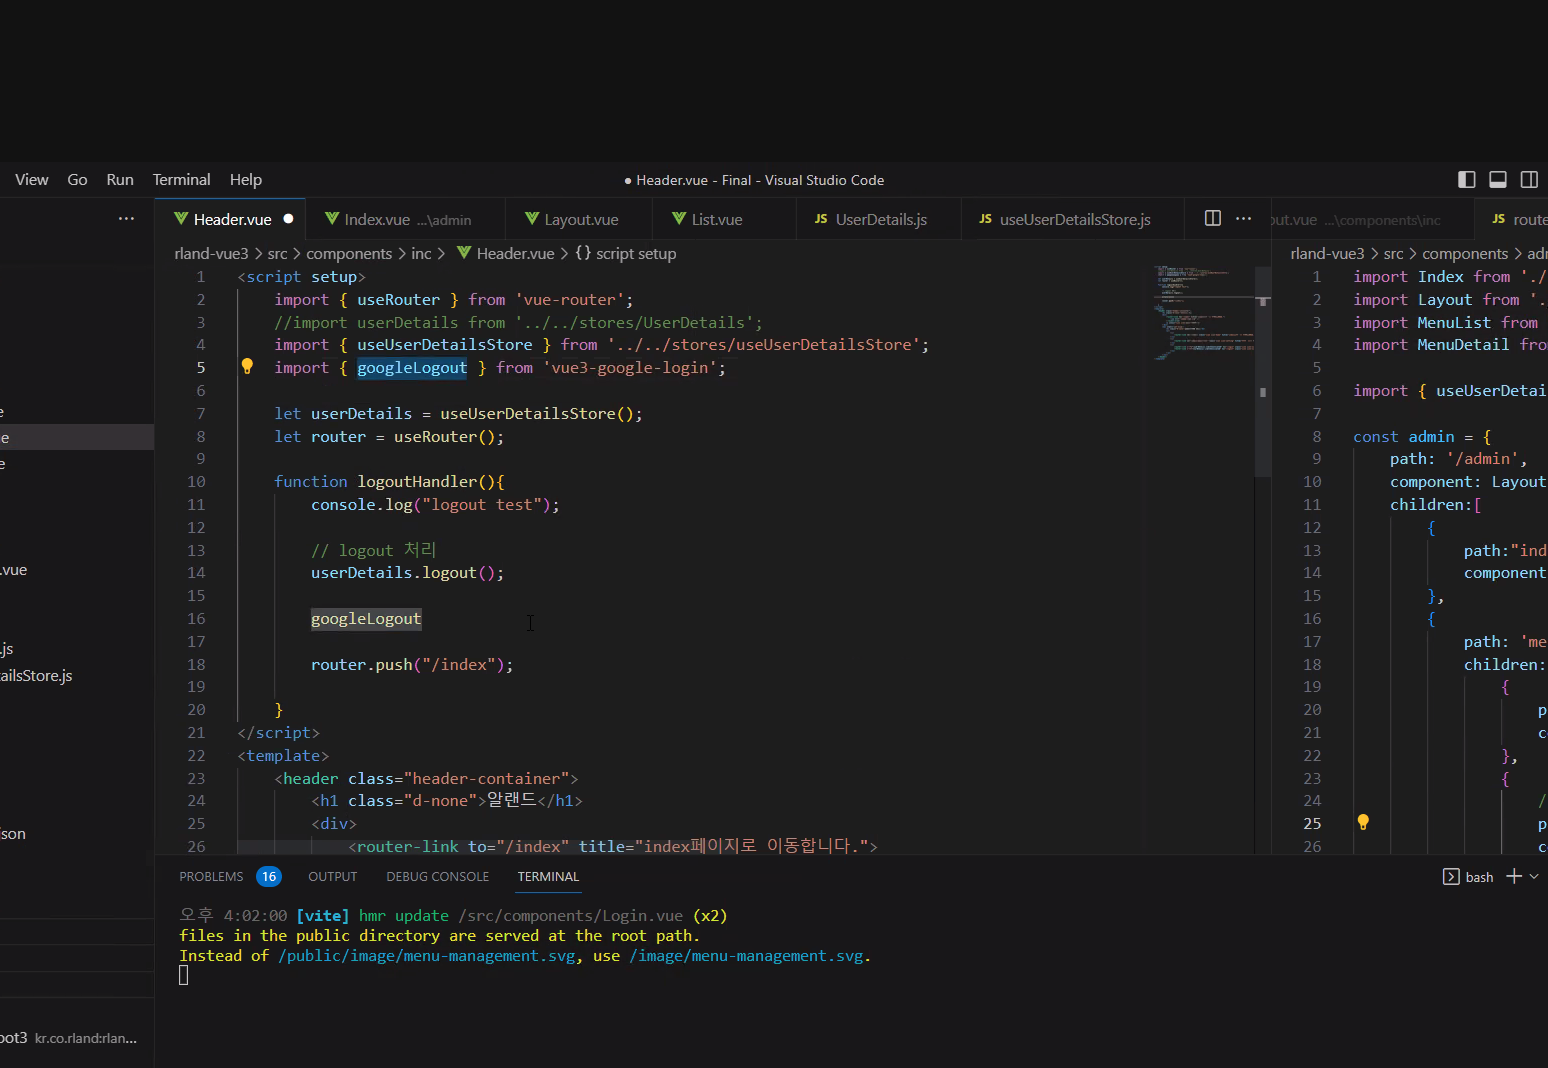This screenshot has height=1068, width=1548.
Task: Click the /public/image/menu-management.svg path in terminal
Action: 427,956
